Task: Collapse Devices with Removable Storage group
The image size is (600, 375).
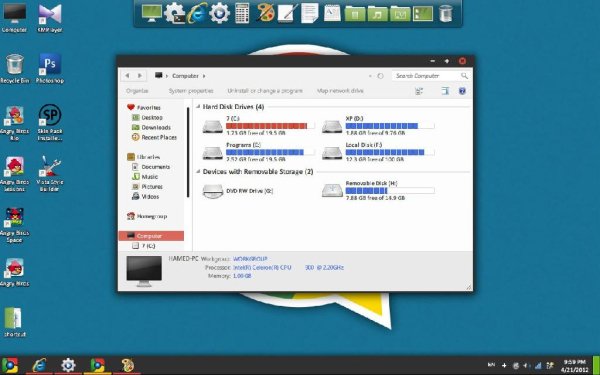Action: pos(198,172)
